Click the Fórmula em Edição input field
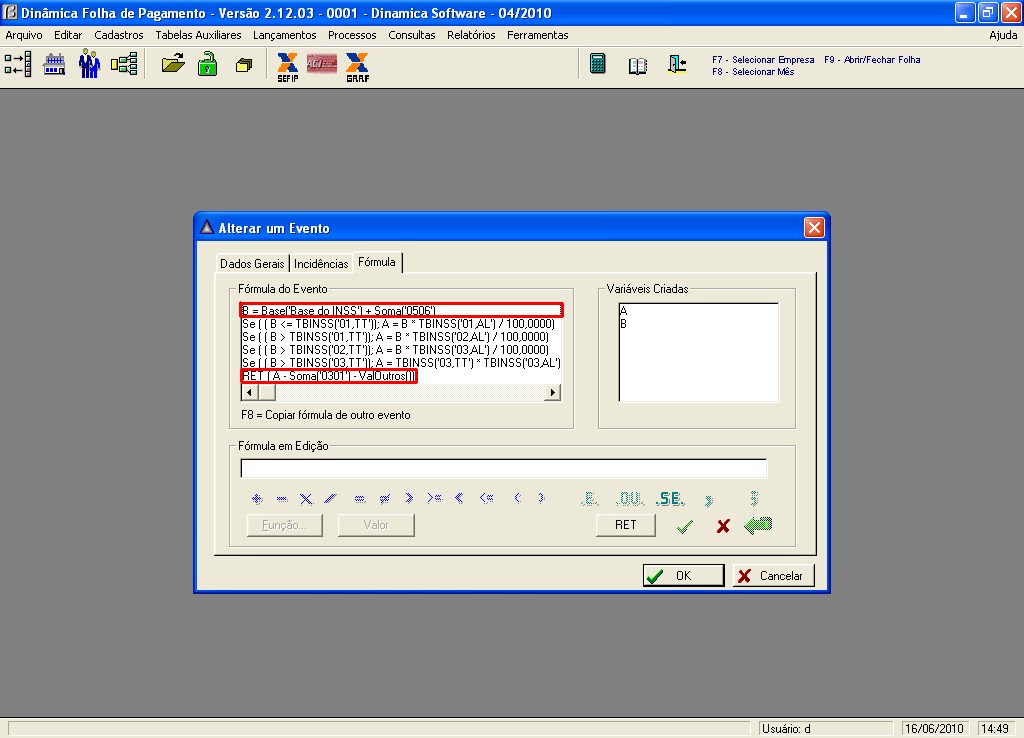 point(503,468)
